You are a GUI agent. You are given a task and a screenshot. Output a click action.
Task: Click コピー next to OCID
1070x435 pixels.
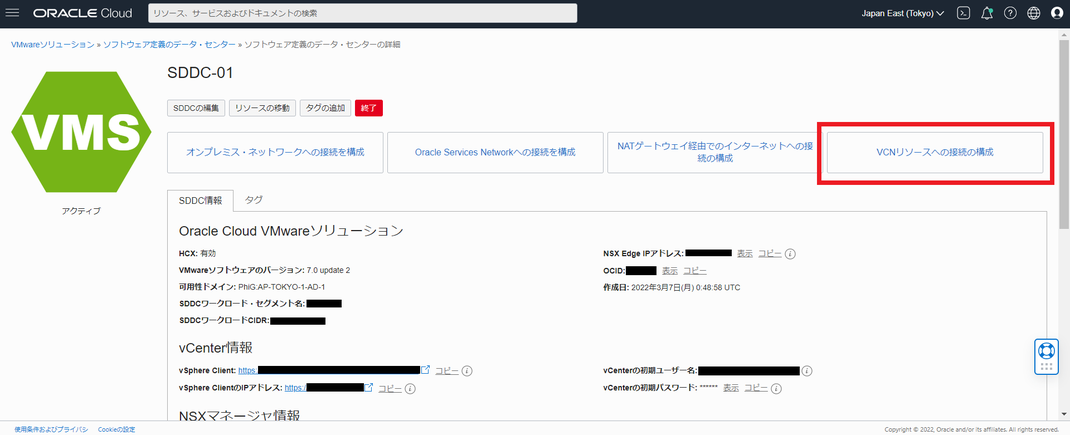(x=695, y=270)
